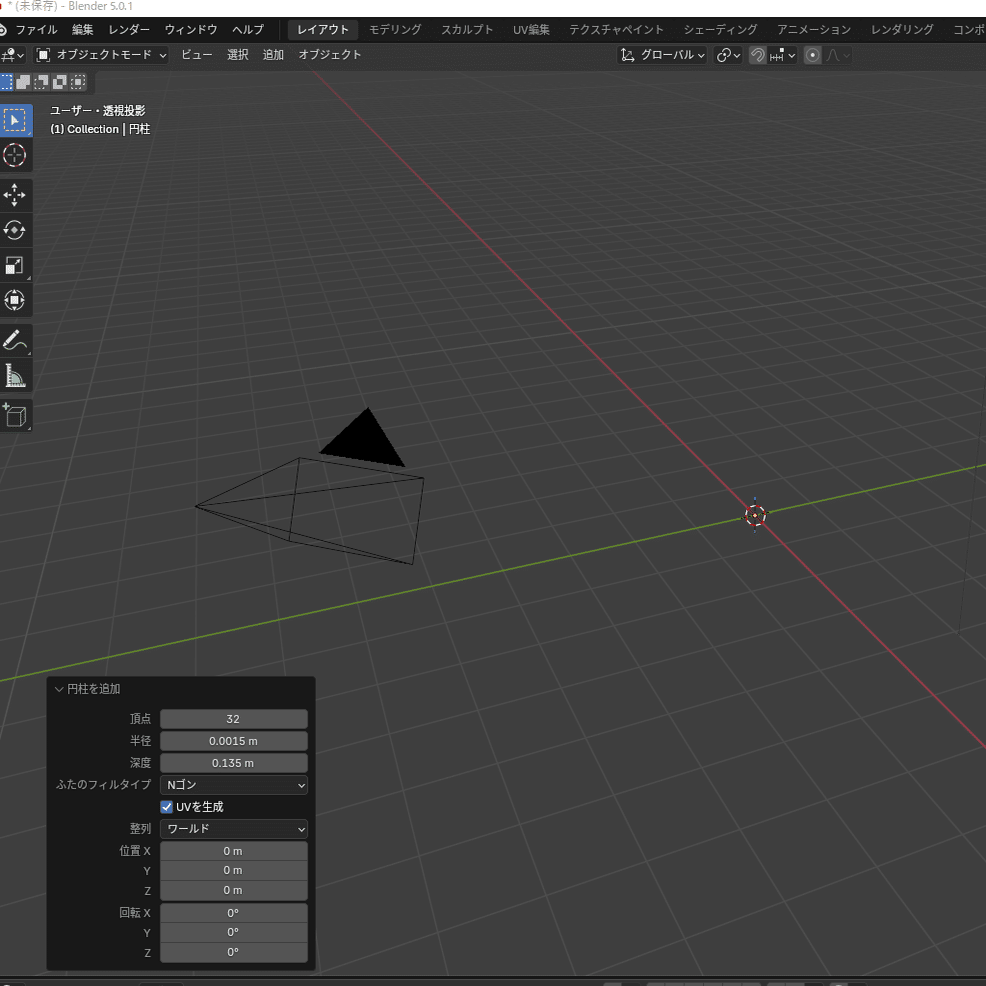The image size is (986, 986).
Task: Collapse the 円柱を追加 panel
Action: point(59,689)
